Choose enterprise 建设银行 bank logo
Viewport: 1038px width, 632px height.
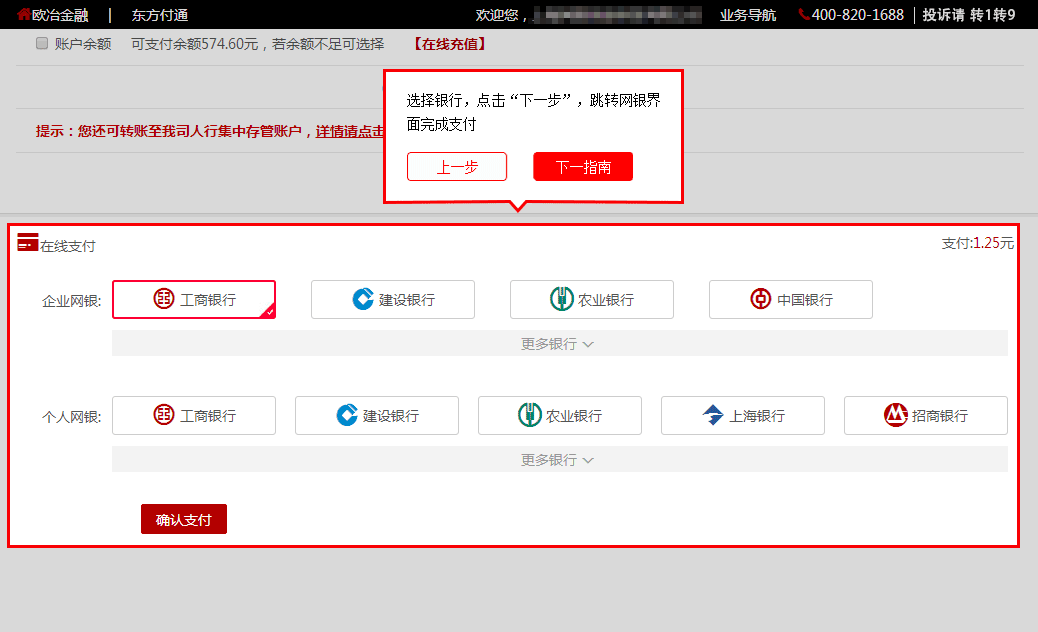click(x=362, y=299)
